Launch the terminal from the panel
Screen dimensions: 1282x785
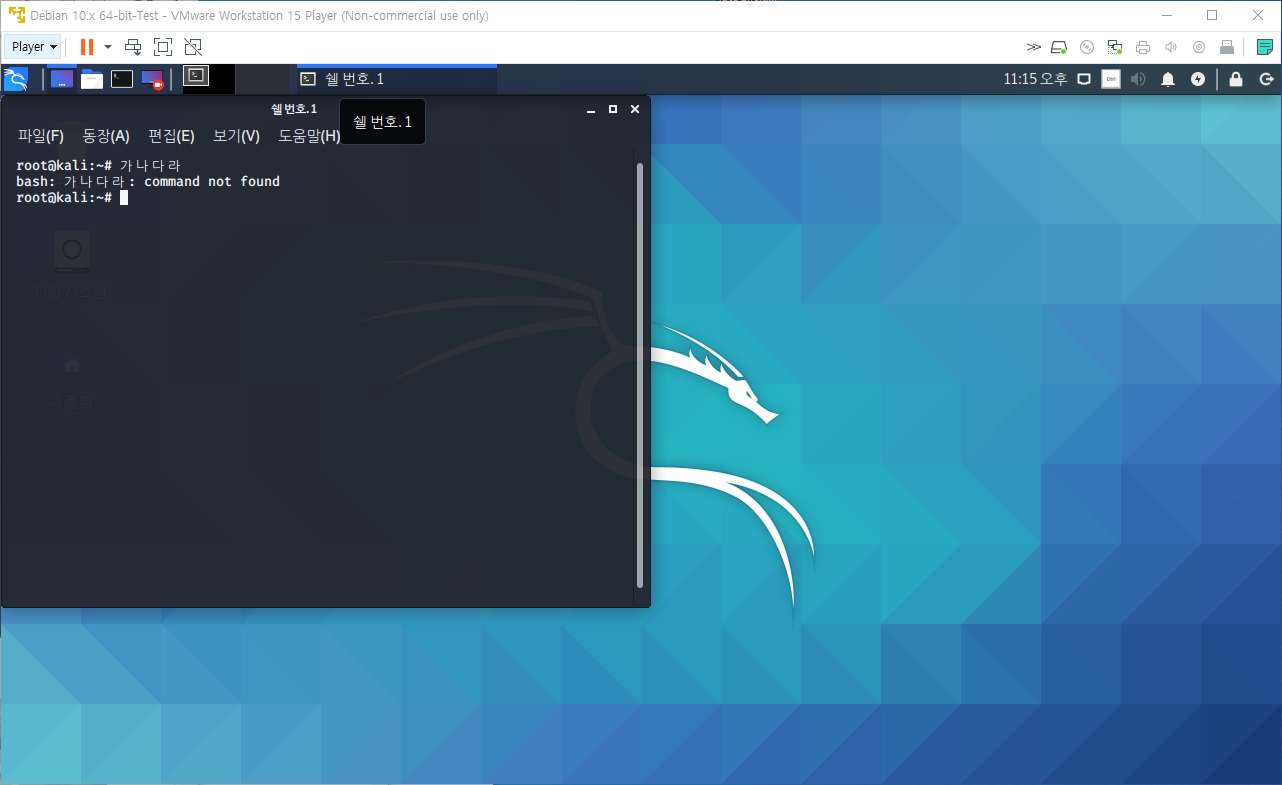(122, 79)
